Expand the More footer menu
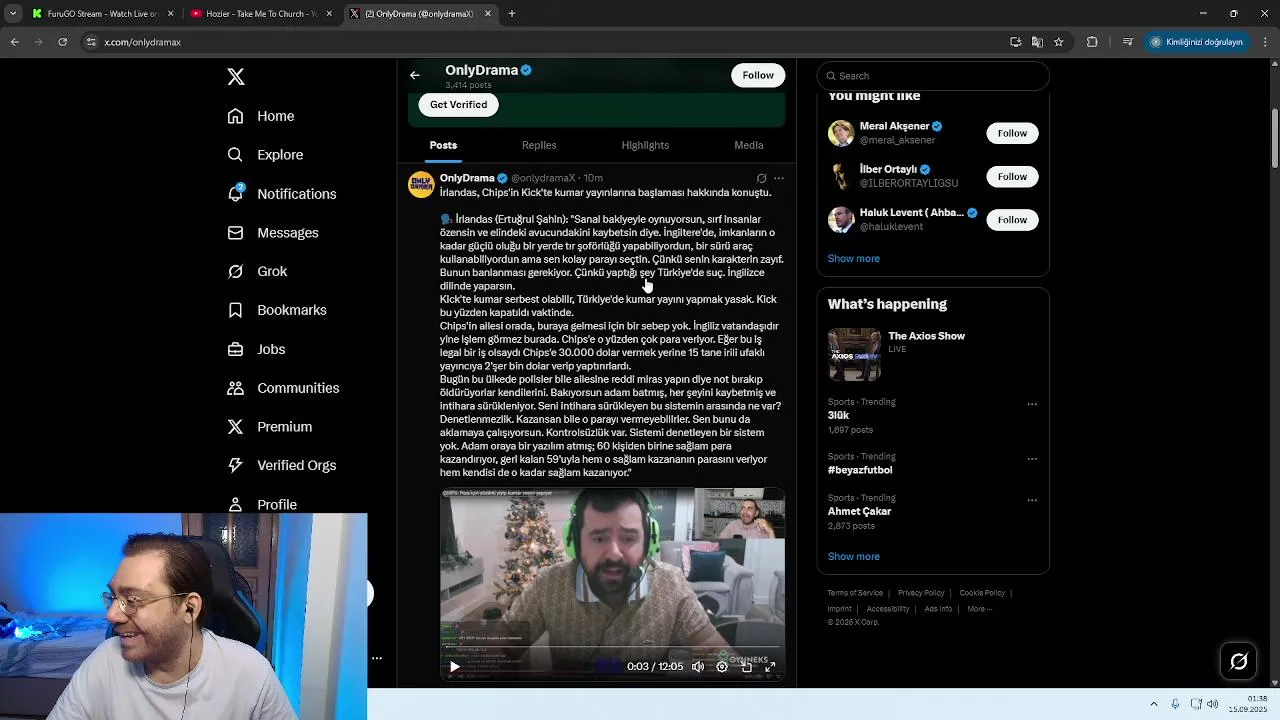Viewport: 1280px width, 720px height. [x=979, y=609]
